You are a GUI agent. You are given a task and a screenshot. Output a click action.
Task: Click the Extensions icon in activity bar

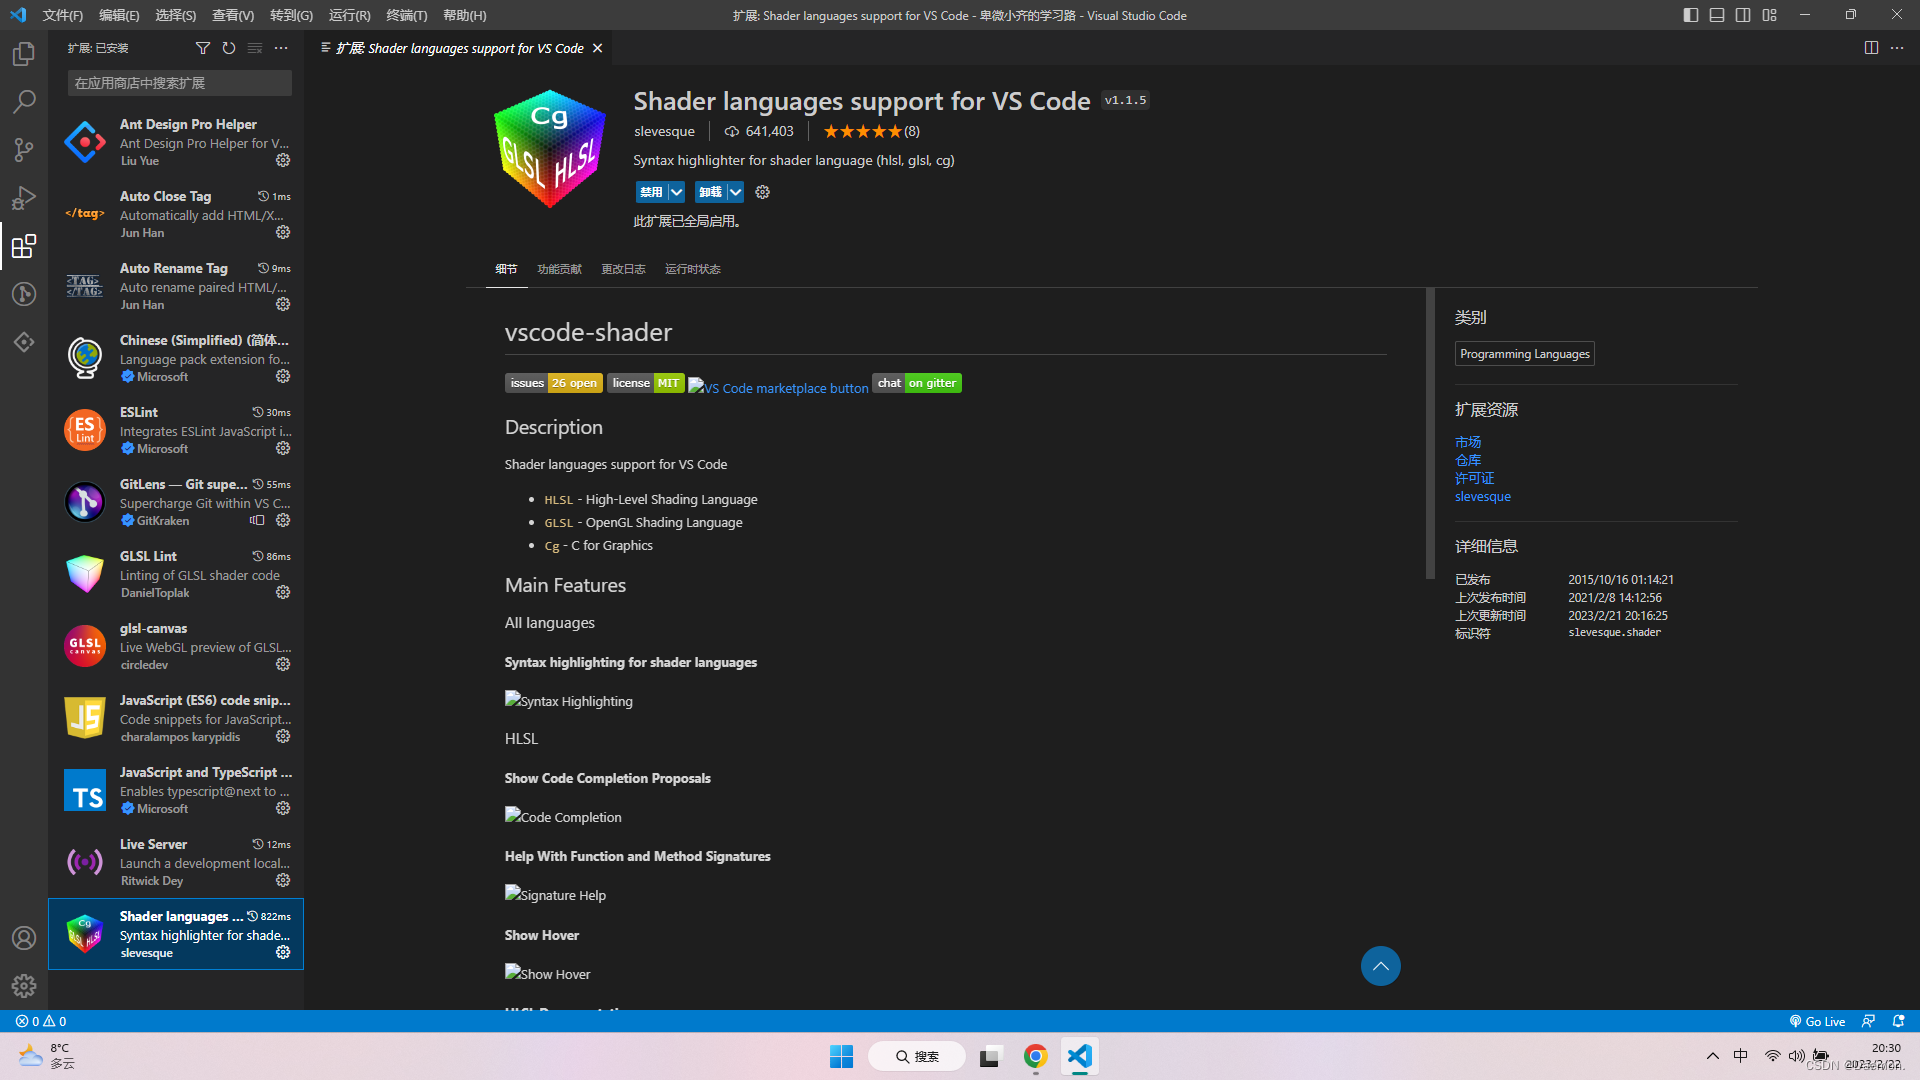[x=24, y=245]
